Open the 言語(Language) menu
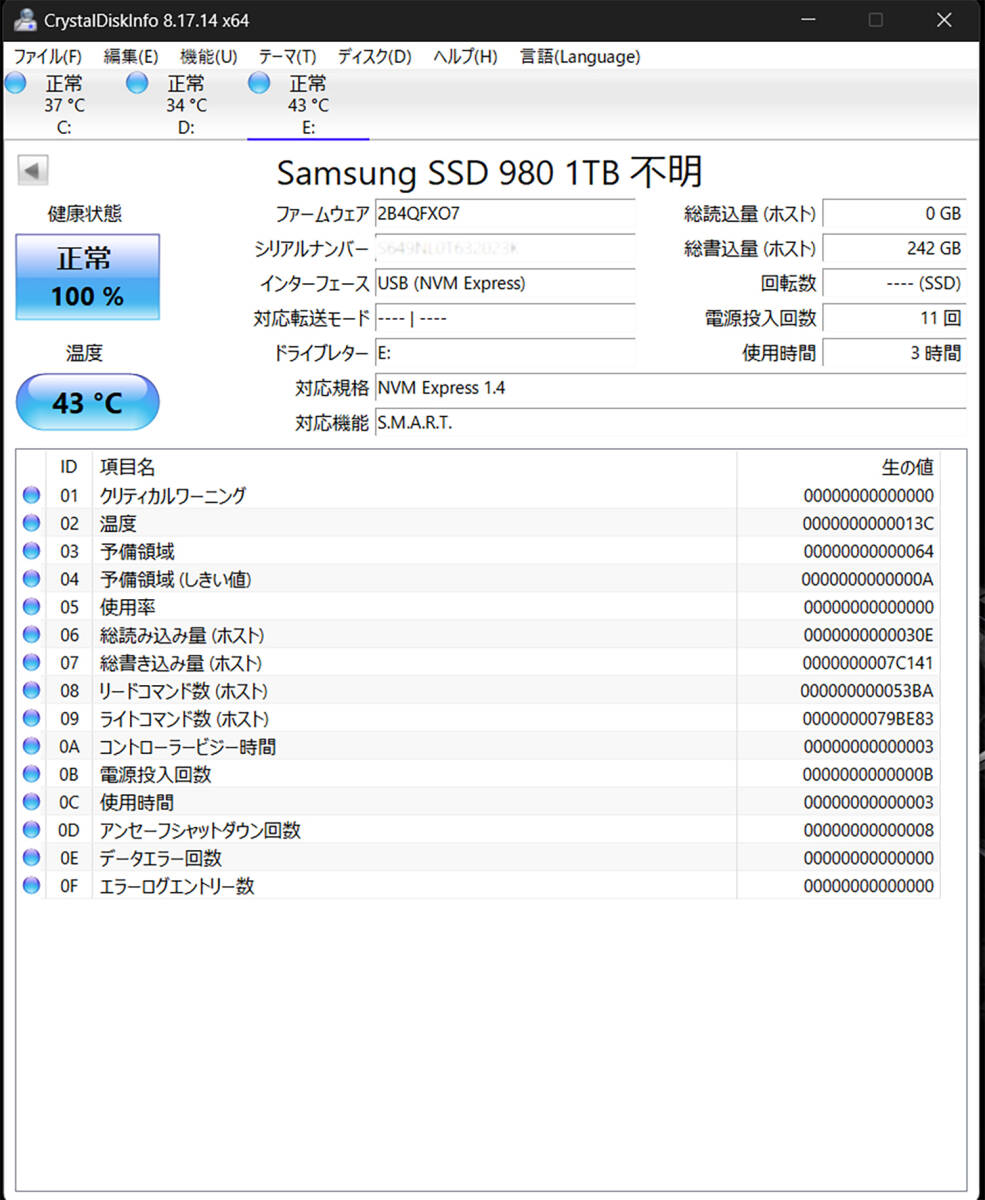Screen dimensions: 985x1200 pyautogui.click(x=580, y=57)
